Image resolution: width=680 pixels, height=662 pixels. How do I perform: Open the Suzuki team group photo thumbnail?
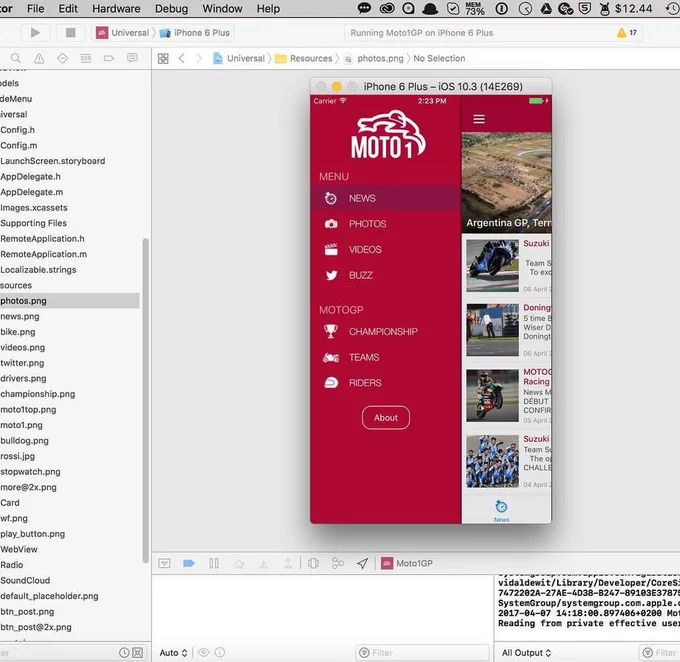492,461
